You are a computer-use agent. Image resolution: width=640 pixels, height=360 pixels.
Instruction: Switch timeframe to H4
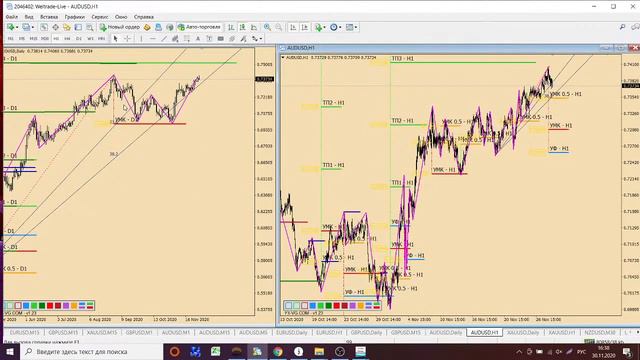point(67,38)
